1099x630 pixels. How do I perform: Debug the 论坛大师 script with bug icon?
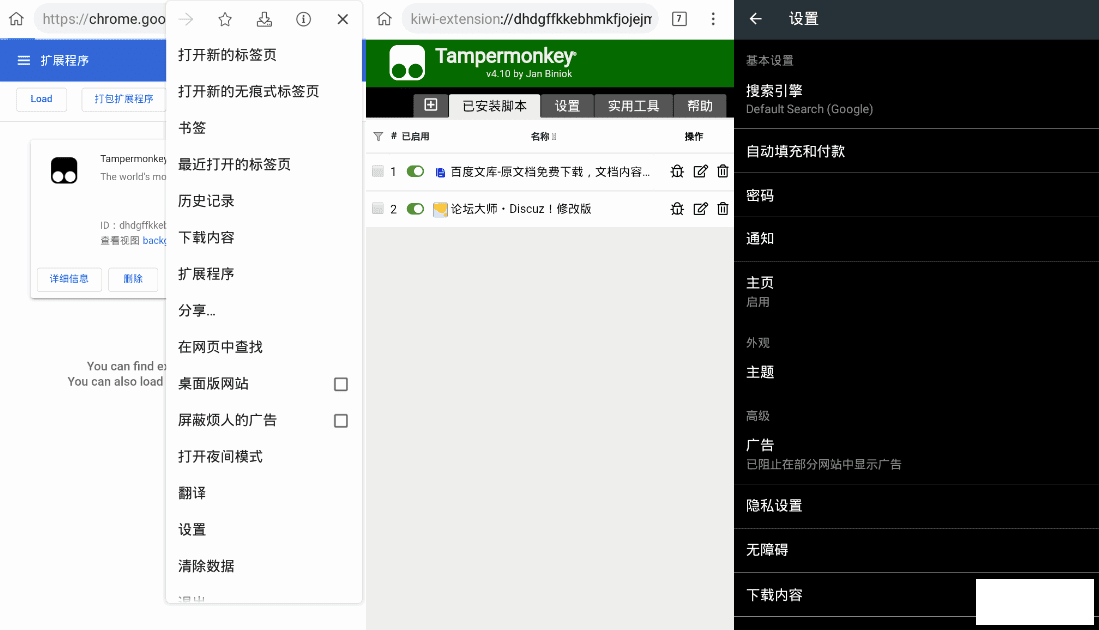pyautogui.click(x=677, y=208)
